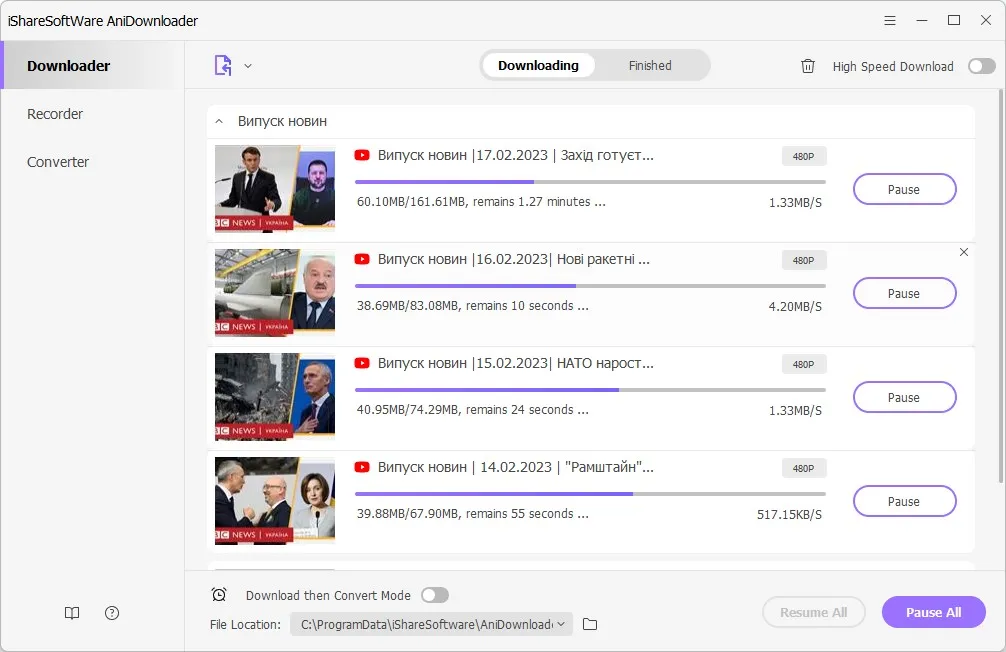Image resolution: width=1006 pixels, height=652 pixels.
Task: Open the dropdown arrow beside paste URL icon
Action: (x=248, y=65)
